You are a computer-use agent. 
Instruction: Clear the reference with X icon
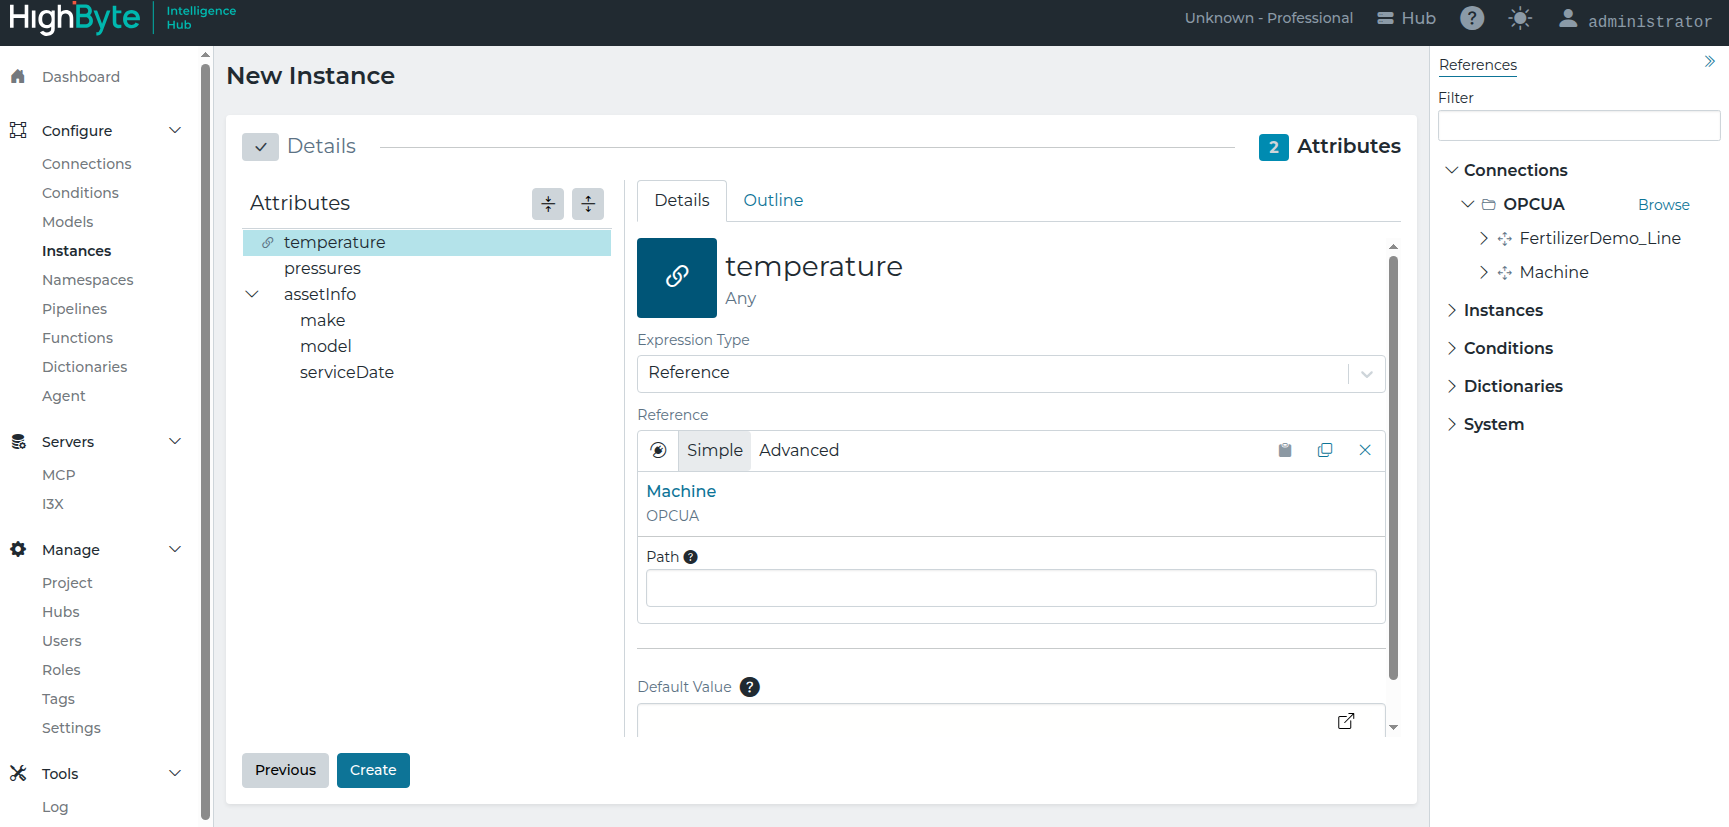[1365, 450]
